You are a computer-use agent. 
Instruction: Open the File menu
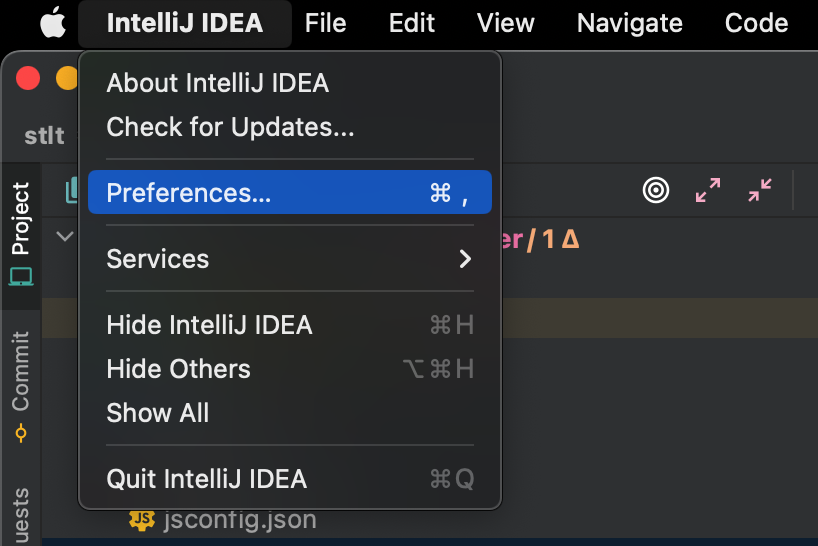(326, 23)
